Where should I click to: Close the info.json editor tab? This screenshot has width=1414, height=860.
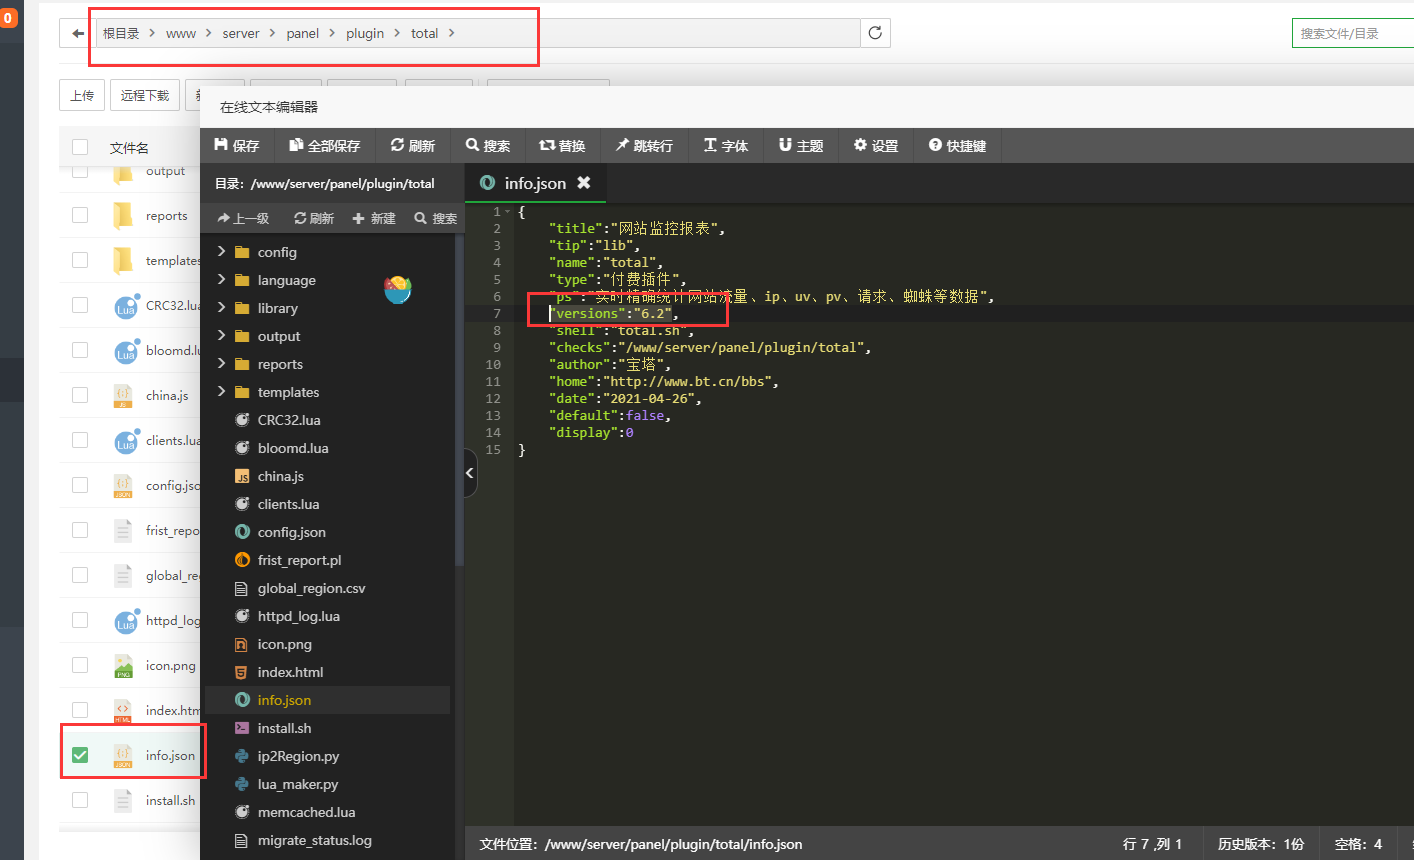(x=584, y=183)
